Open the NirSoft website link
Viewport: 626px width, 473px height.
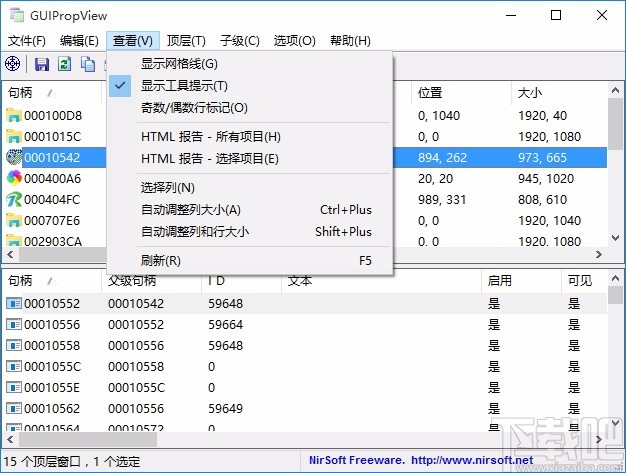pyautogui.click(x=421, y=460)
